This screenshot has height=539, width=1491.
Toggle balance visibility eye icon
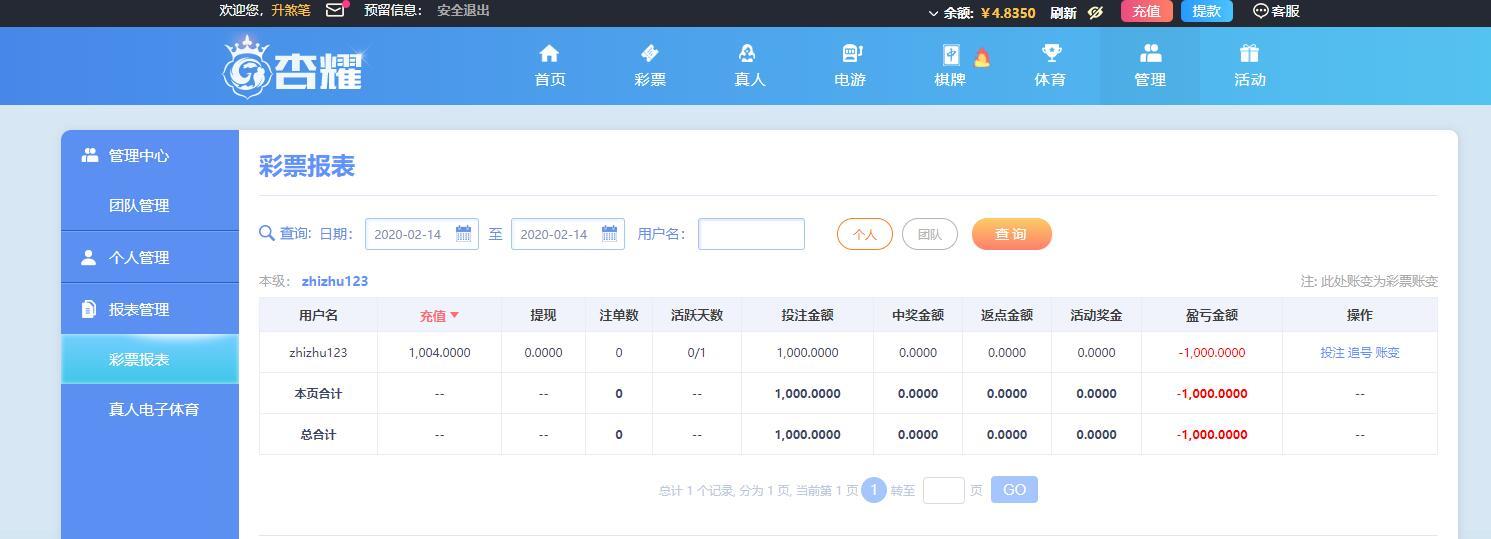(1095, 12)
